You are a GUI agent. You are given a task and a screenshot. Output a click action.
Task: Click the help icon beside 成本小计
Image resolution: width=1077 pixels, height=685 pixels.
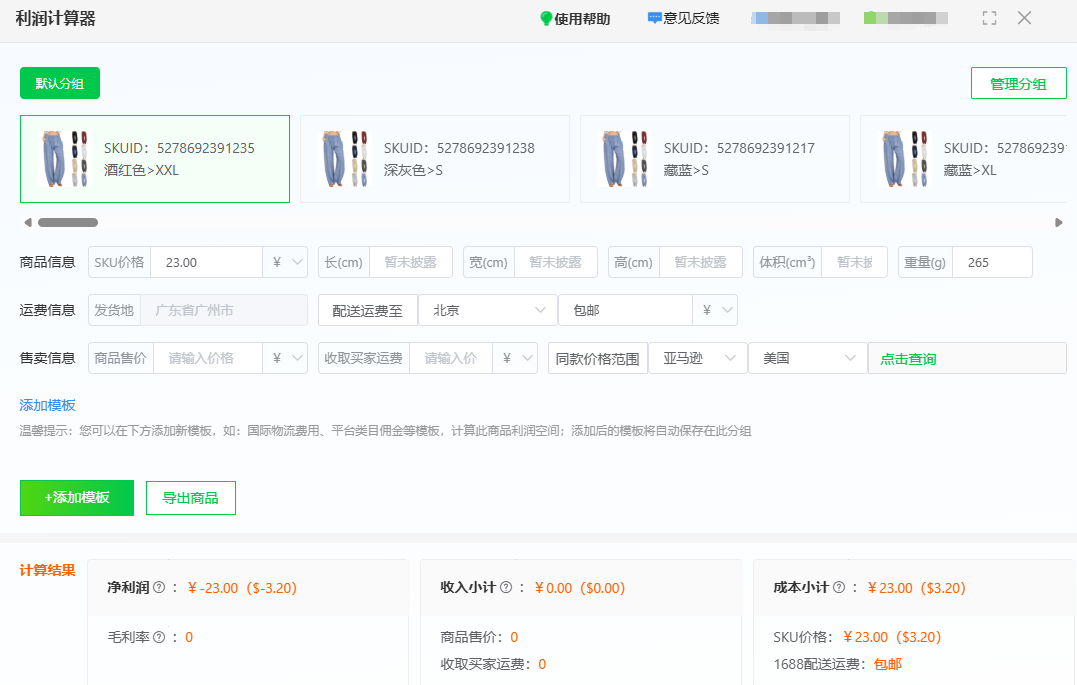coord(841,588)
